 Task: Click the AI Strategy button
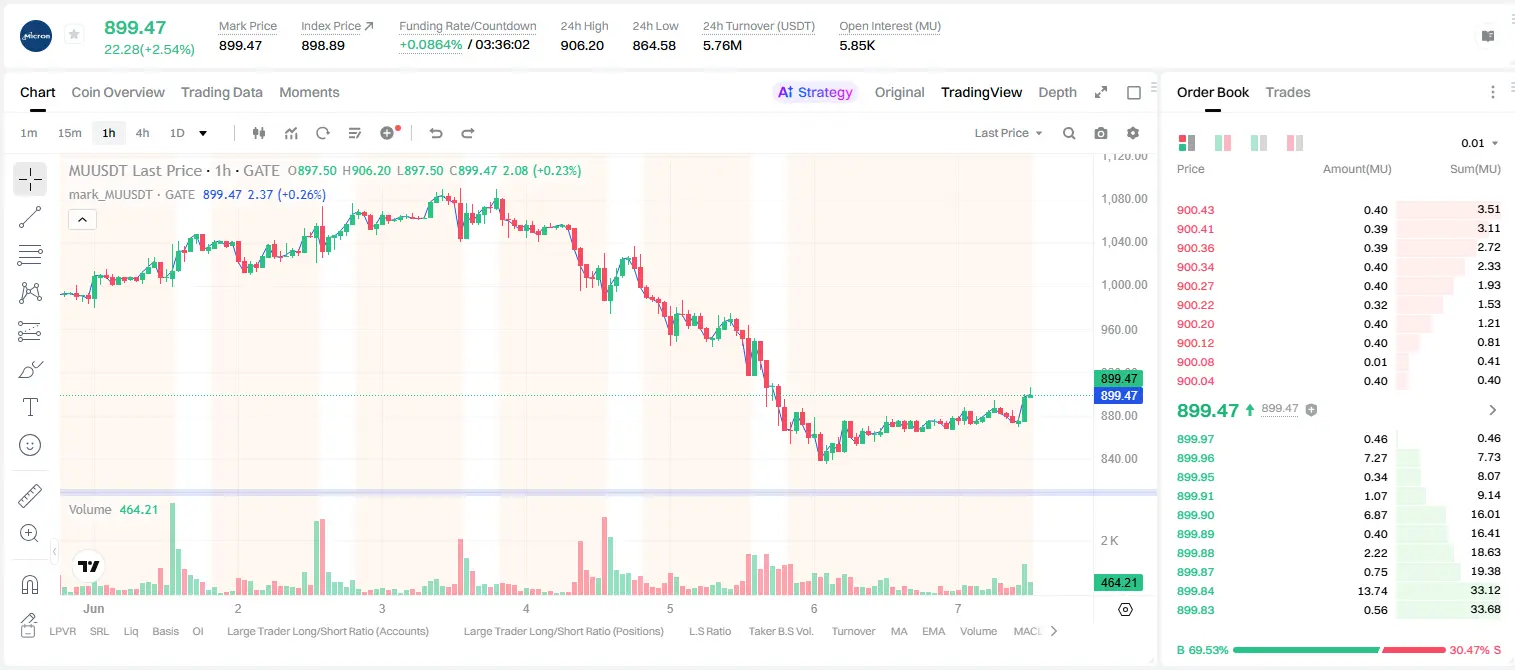(x=815, y=92)
